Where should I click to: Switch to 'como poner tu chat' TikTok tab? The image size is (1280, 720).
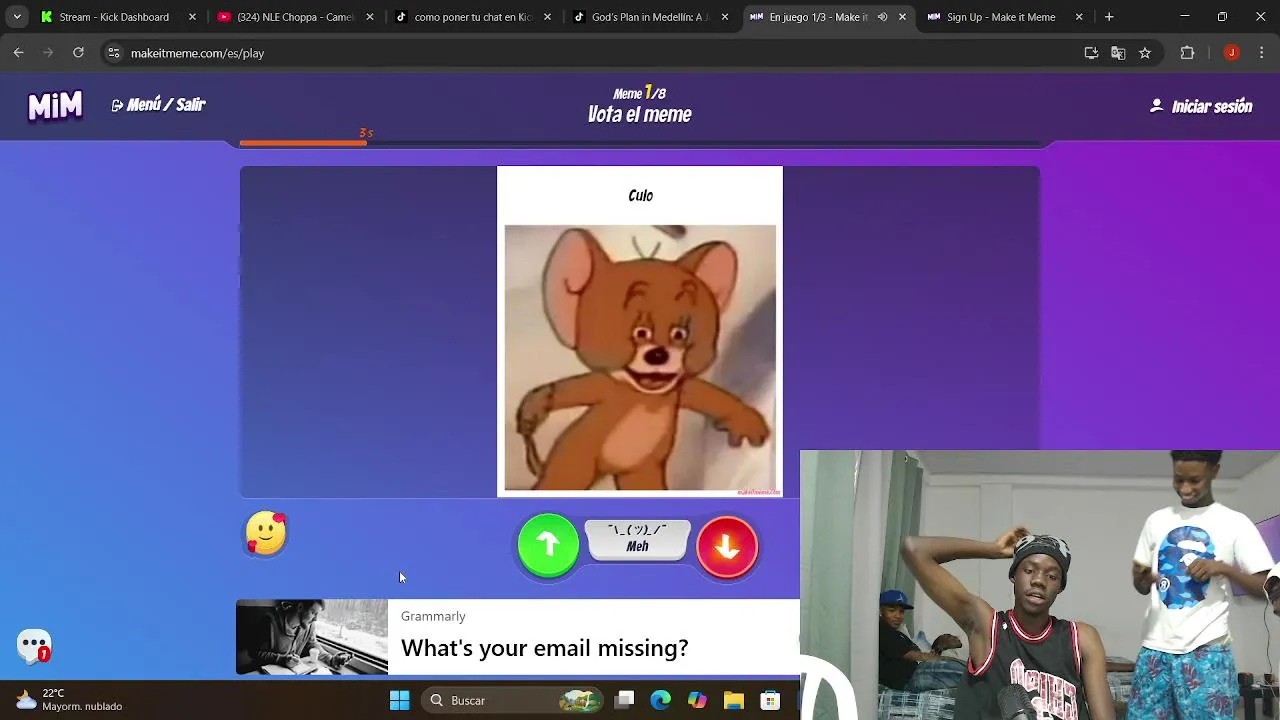(x=473, y=17)
